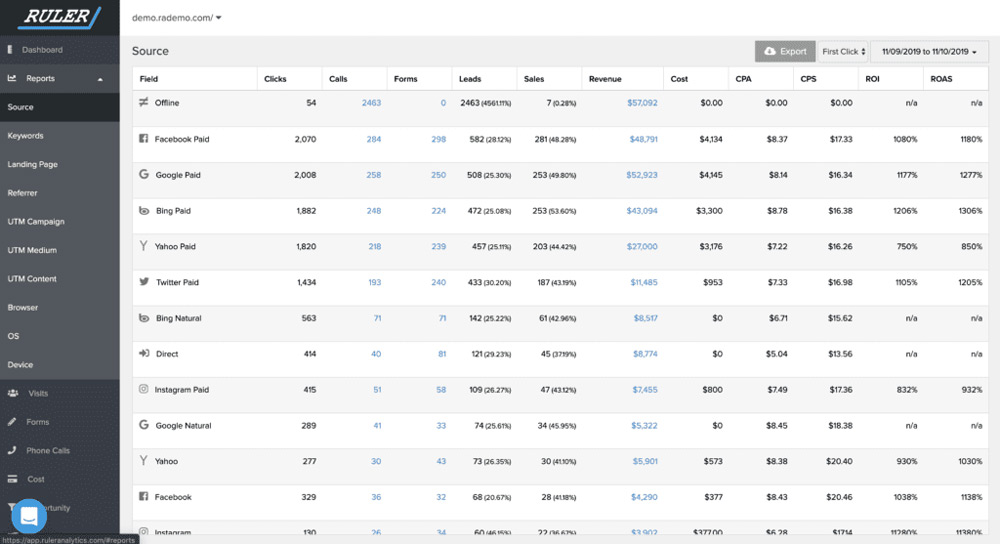This screenshot has height=544, width=1000.
Task: Click the Offline row icon
Action: 143,102
